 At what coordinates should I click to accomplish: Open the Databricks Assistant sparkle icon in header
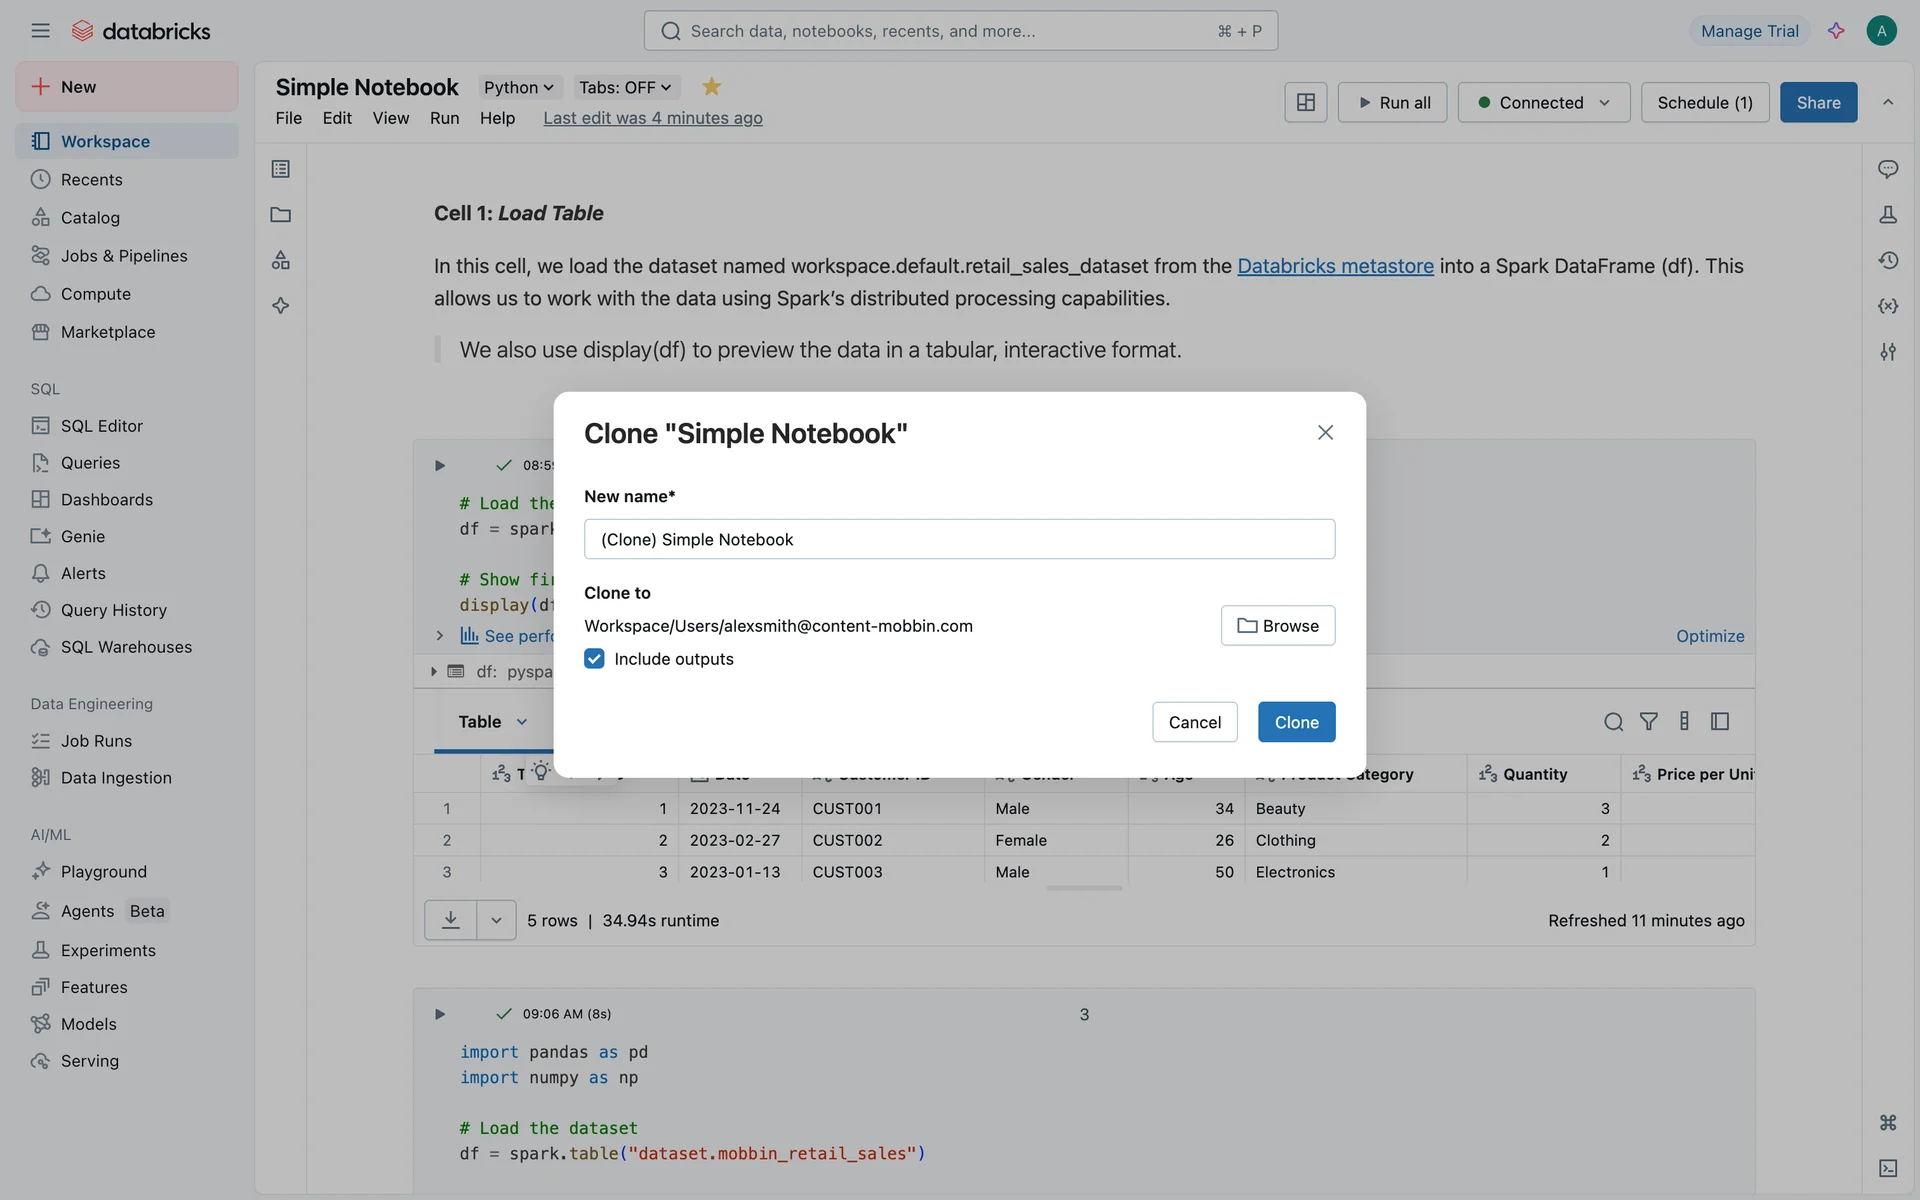1836,31
